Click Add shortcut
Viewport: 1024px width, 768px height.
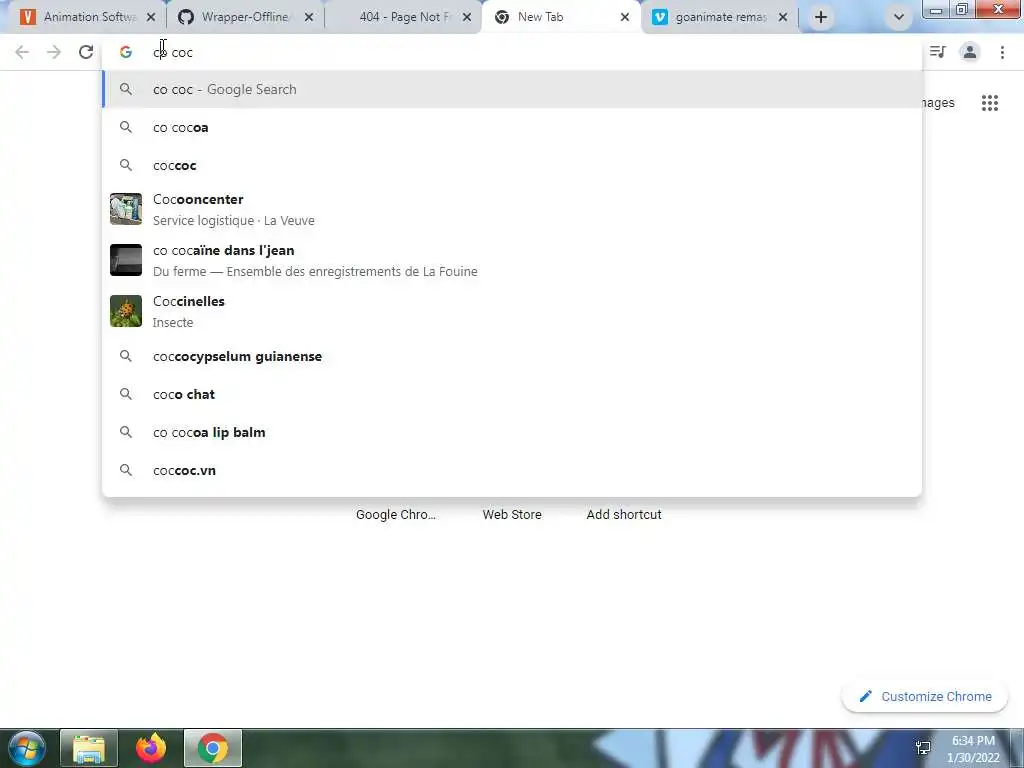coord(624,515)
